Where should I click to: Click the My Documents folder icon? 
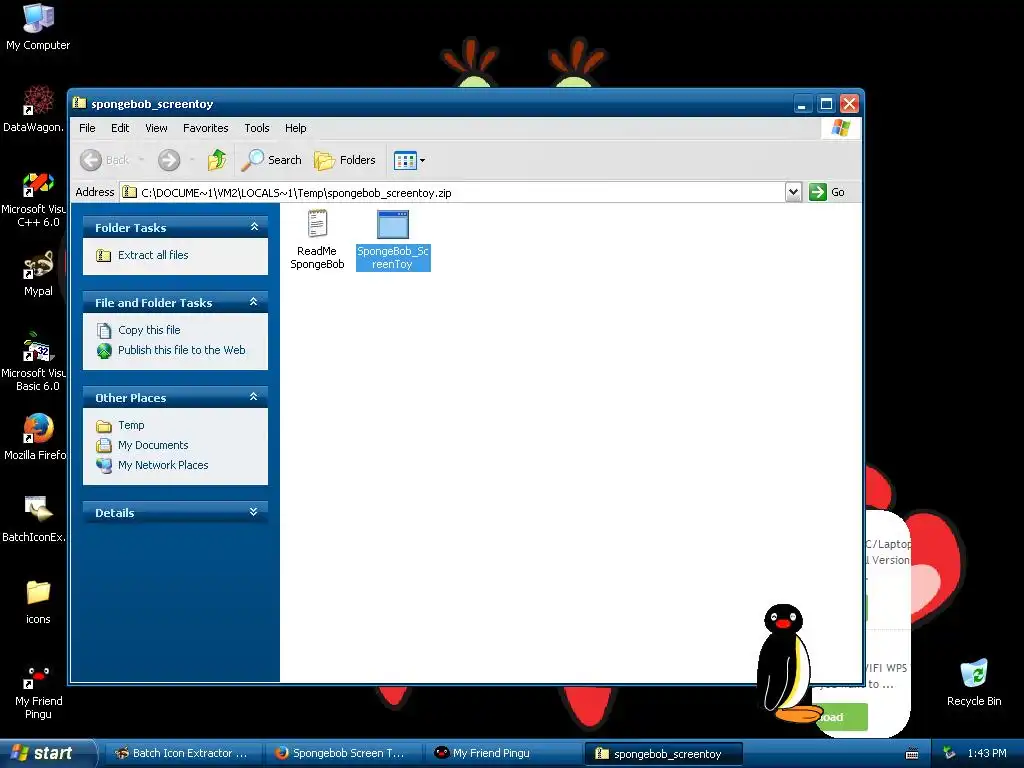click(x=104, y=446)
